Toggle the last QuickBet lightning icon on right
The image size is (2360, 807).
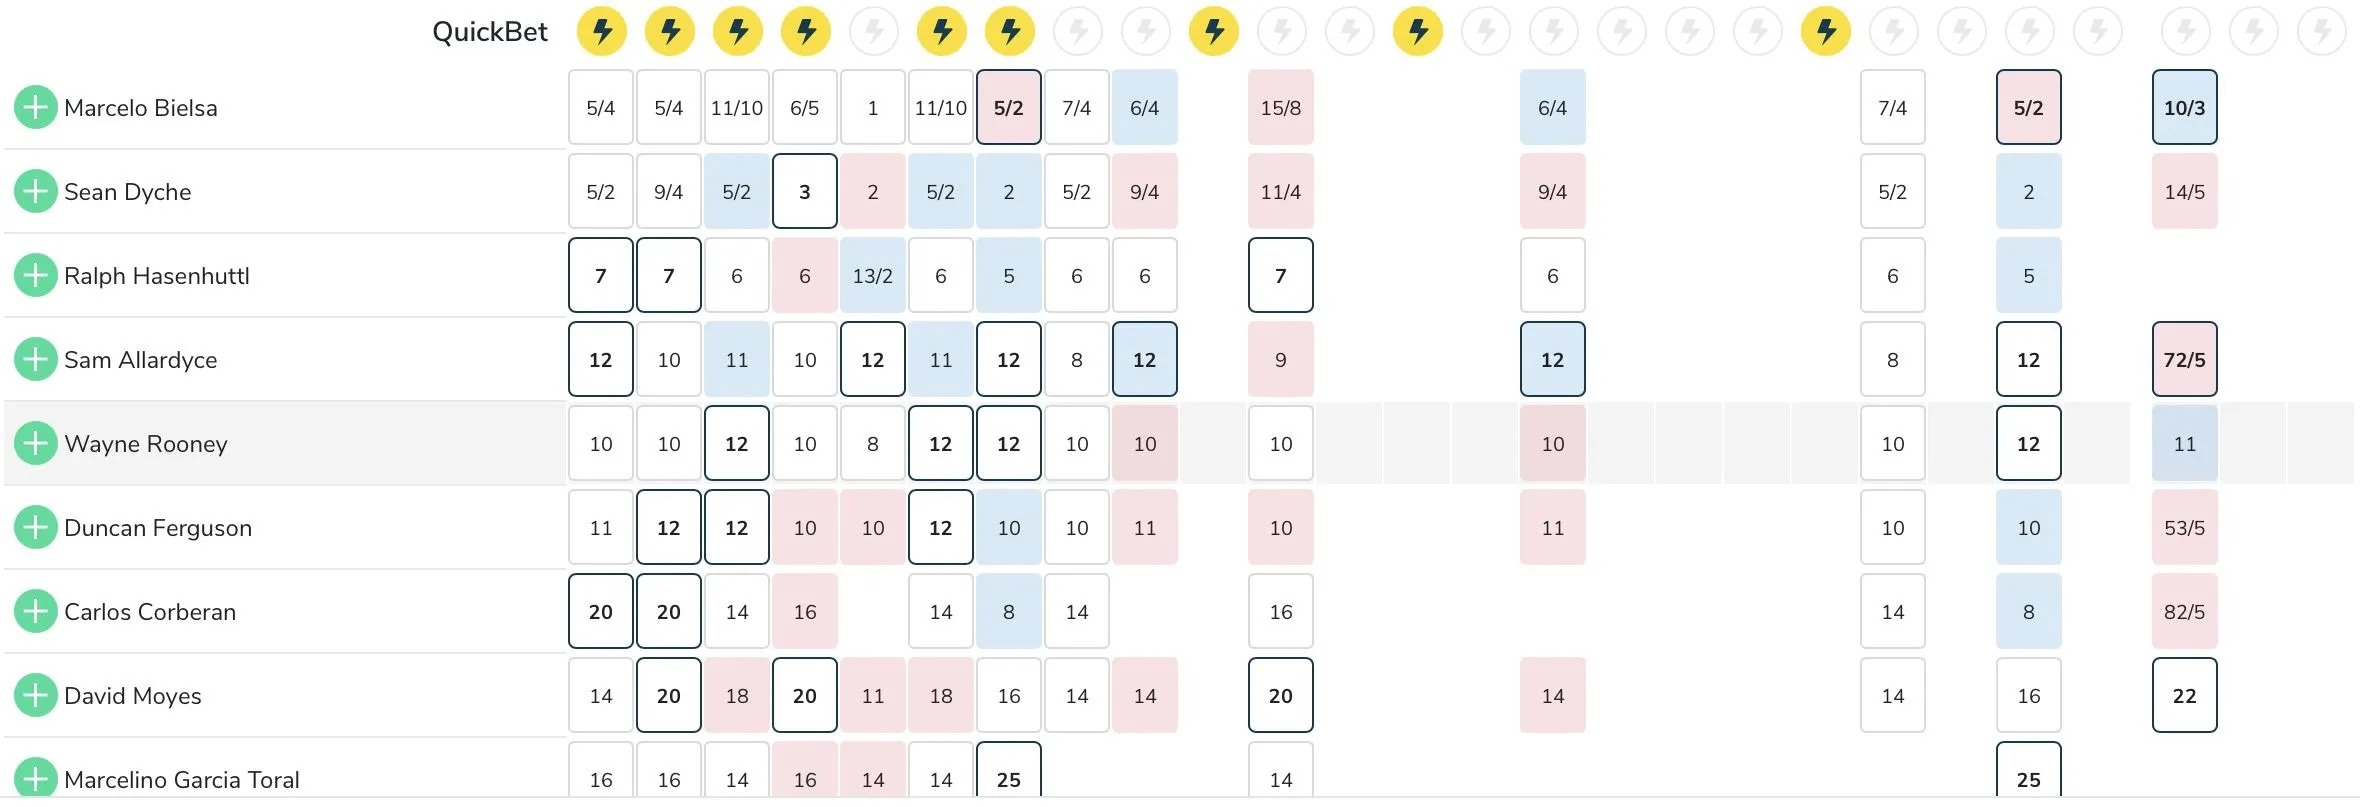coord(2322,31)
